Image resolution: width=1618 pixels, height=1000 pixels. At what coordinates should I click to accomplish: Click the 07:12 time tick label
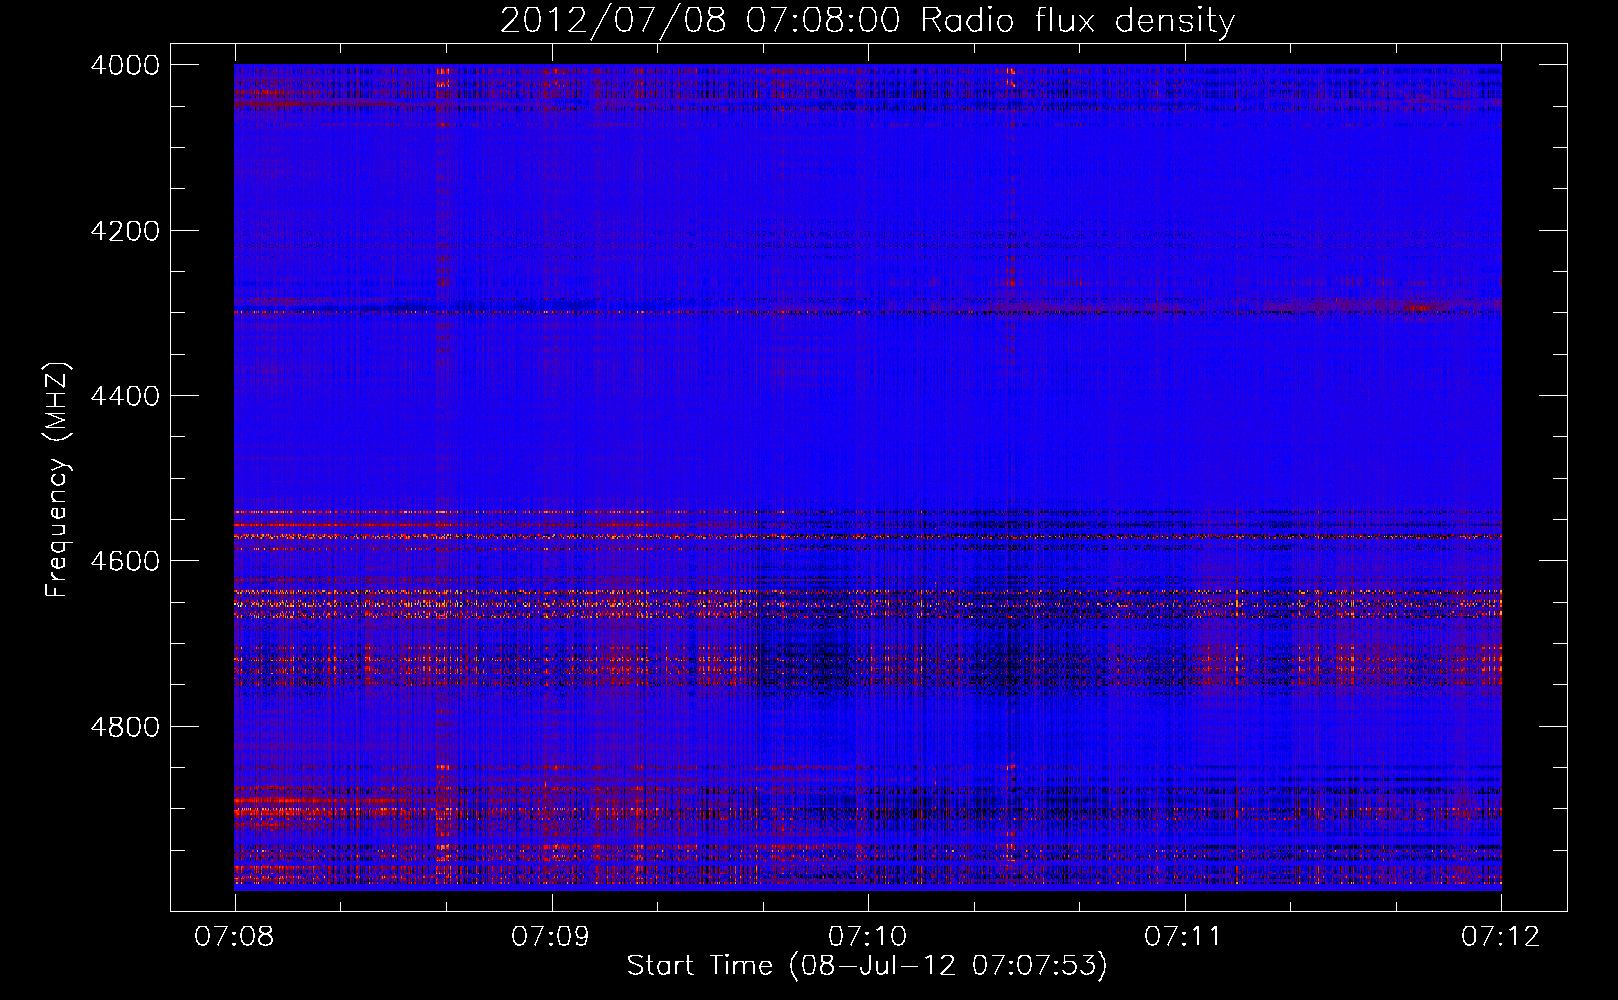click(x=1501, y=936)
